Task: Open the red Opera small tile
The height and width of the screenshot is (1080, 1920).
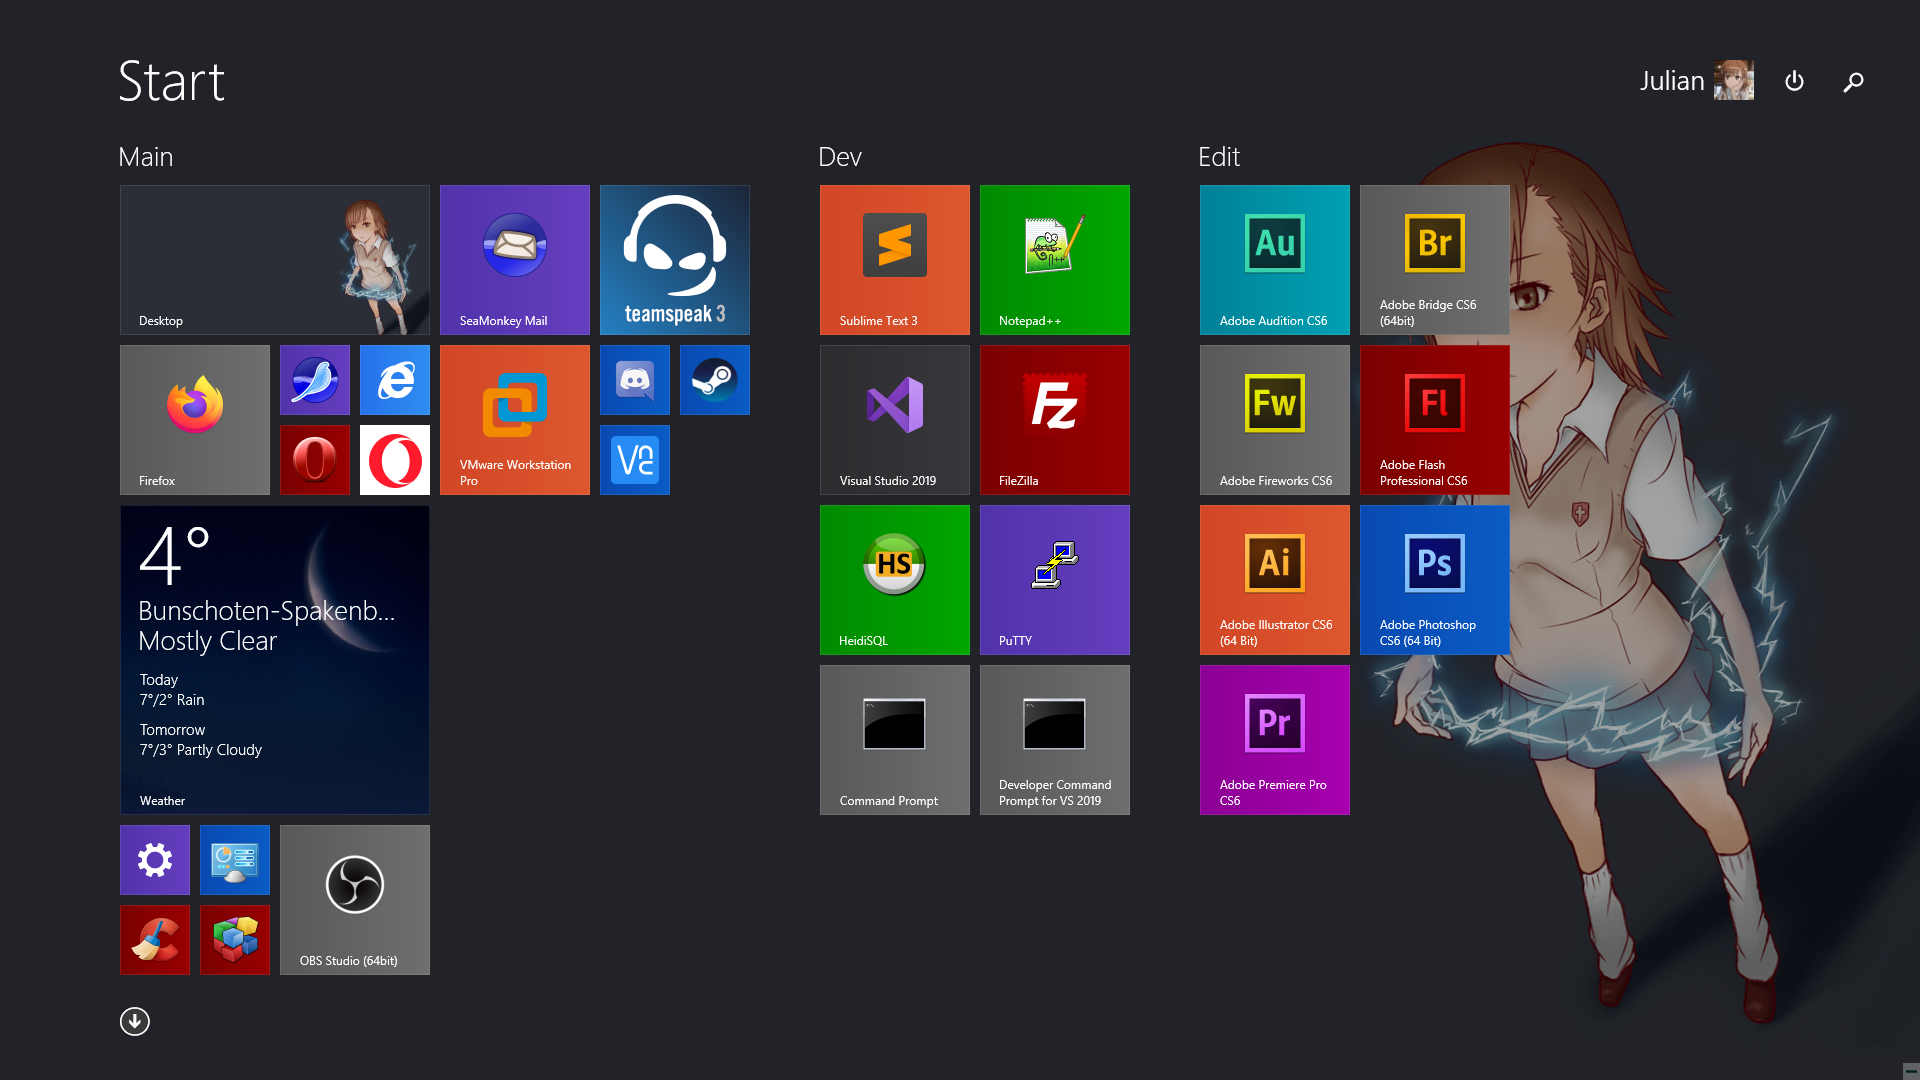Action: [x=315, y=460]
